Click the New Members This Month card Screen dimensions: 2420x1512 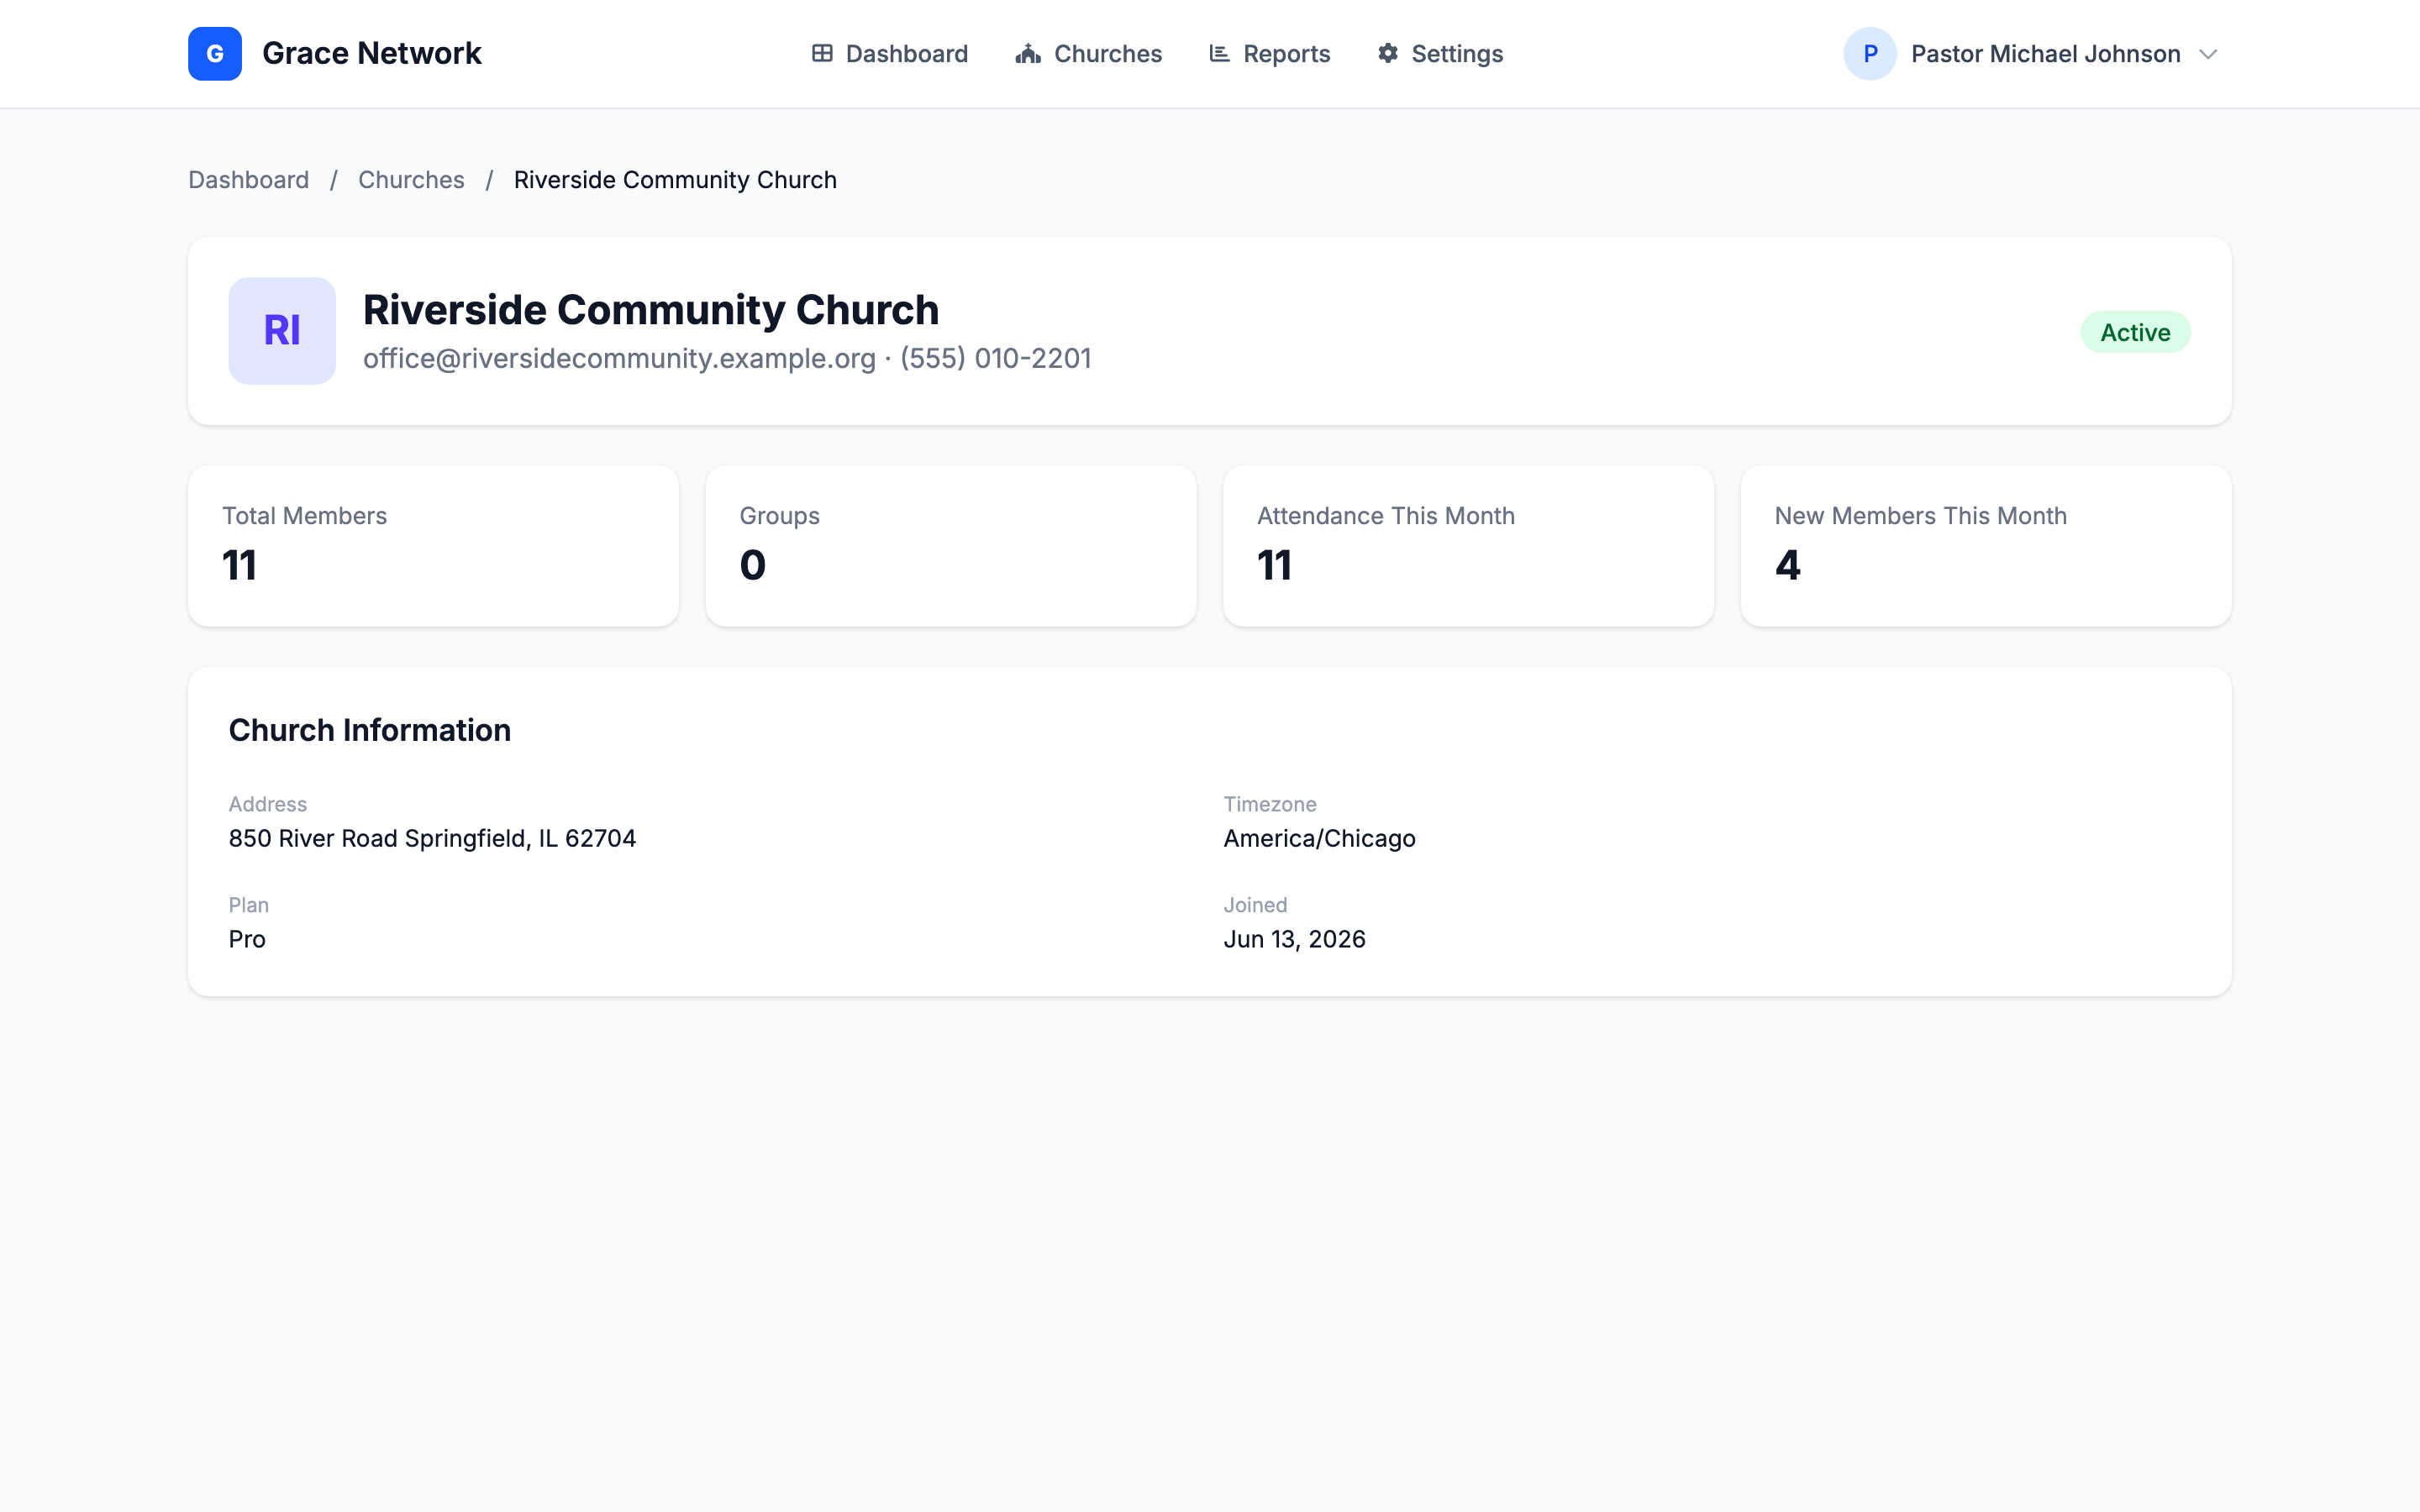coord(1986,546)
